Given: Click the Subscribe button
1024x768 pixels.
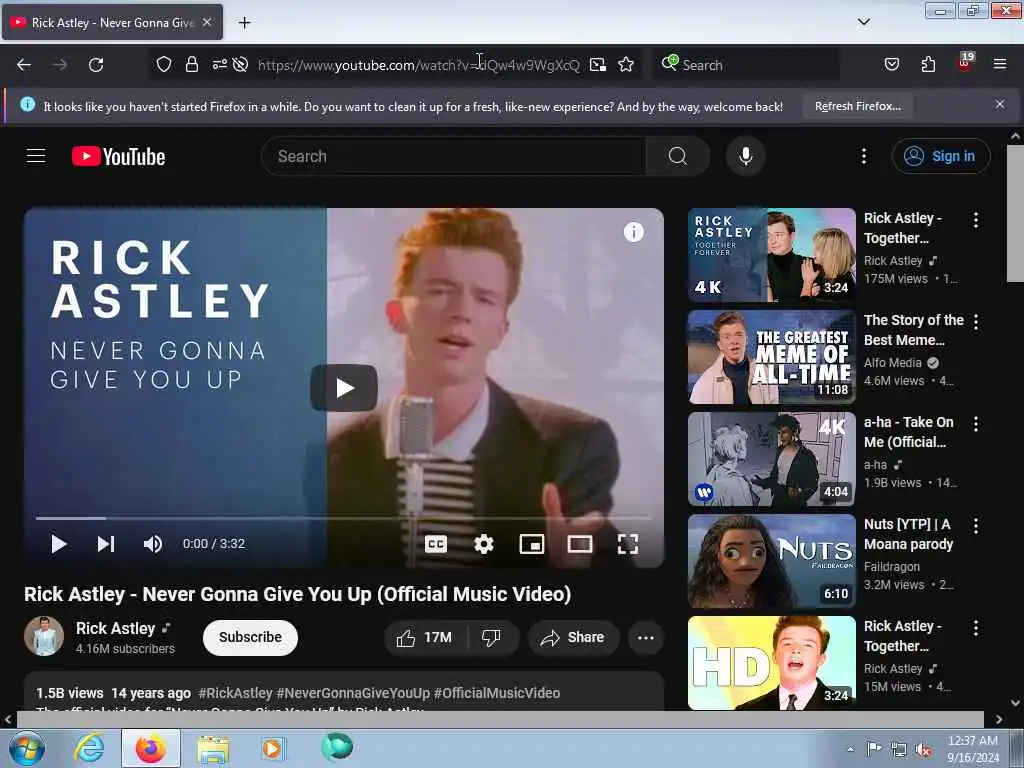Looking at the screenshot, I should click(x=250, y=637).
